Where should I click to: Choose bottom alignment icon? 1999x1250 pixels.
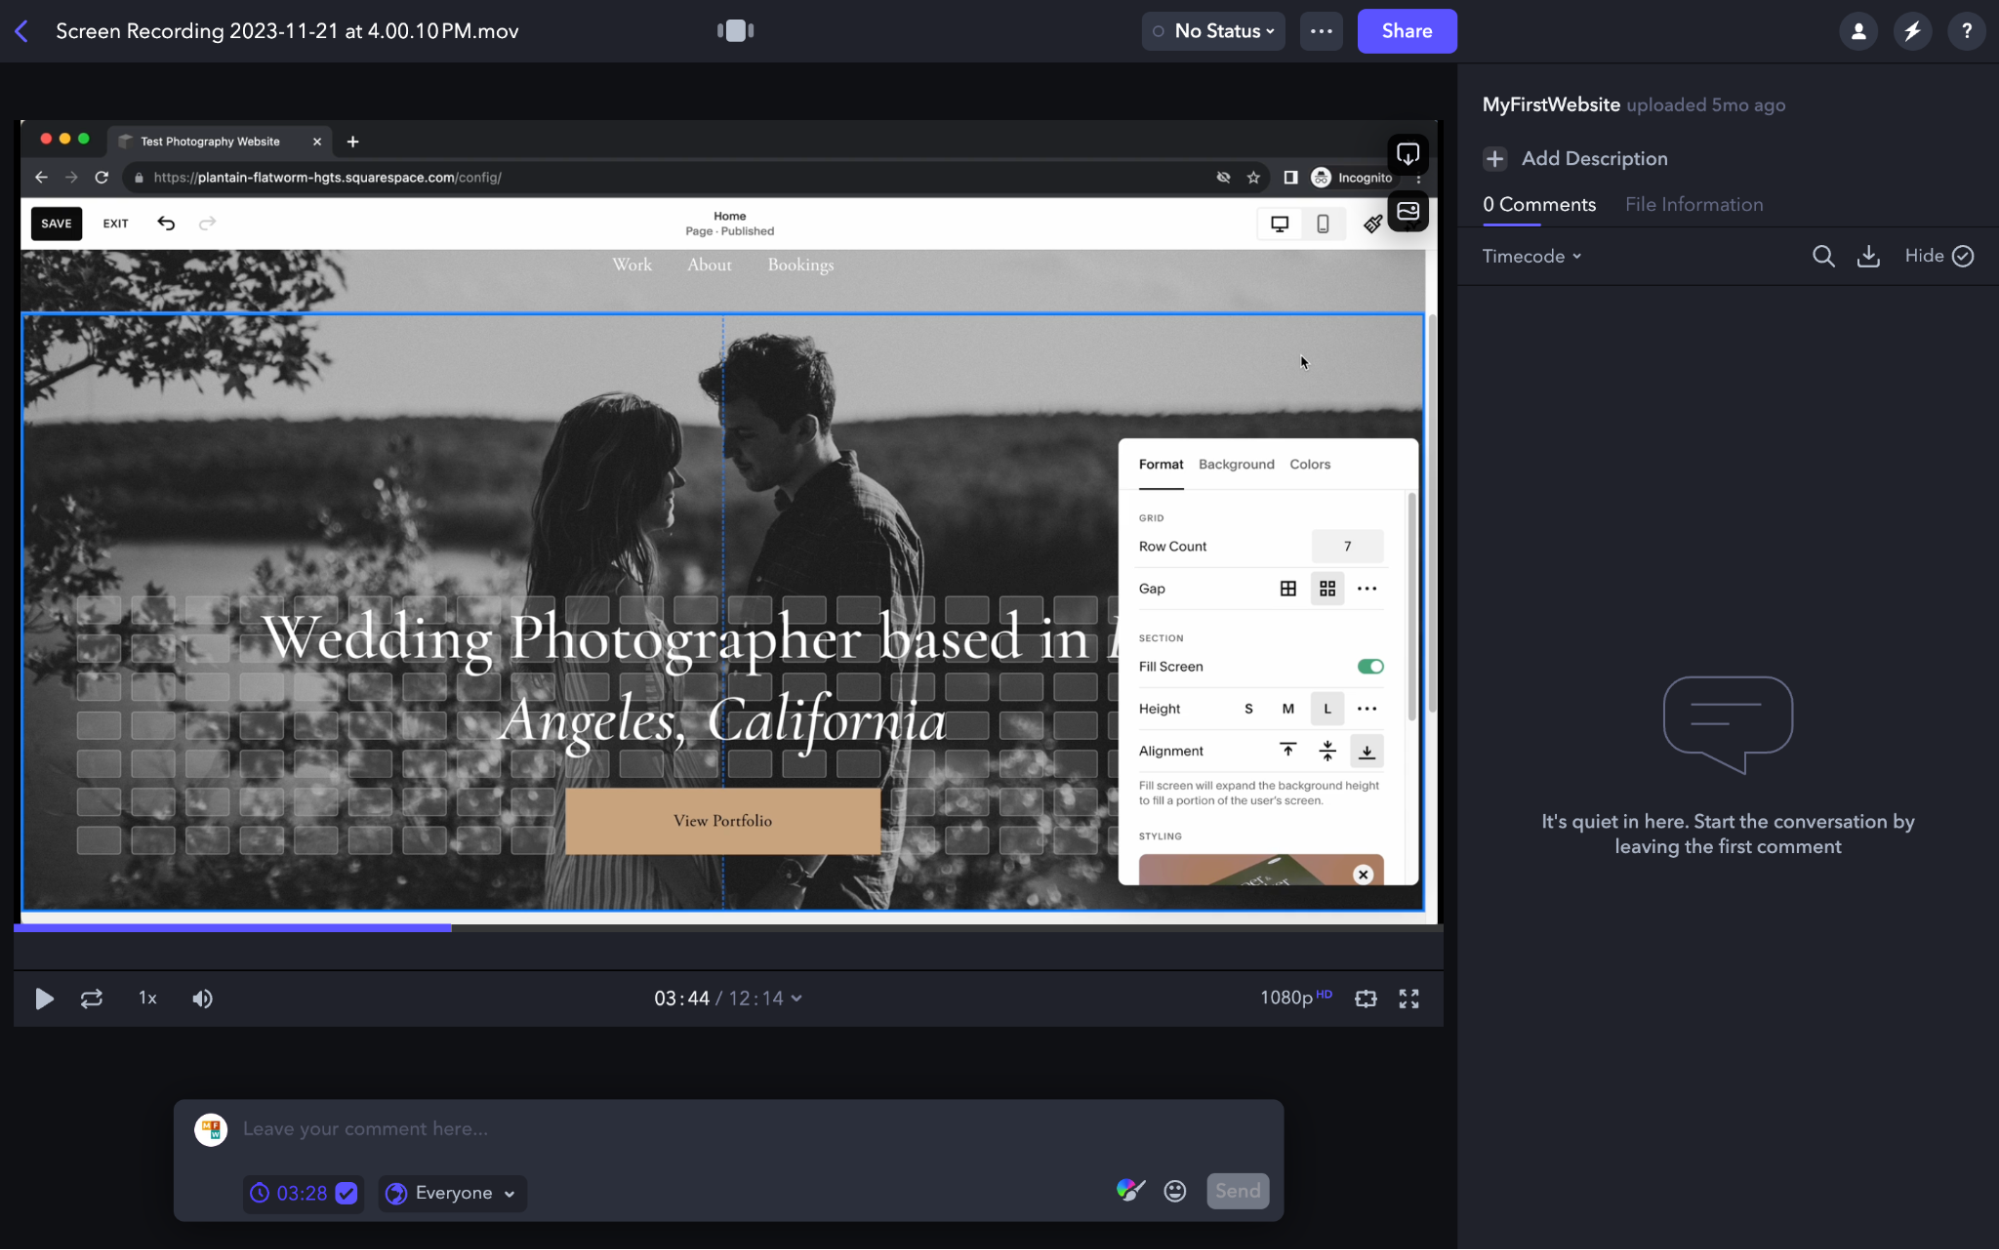click(x=1366, y=751)
